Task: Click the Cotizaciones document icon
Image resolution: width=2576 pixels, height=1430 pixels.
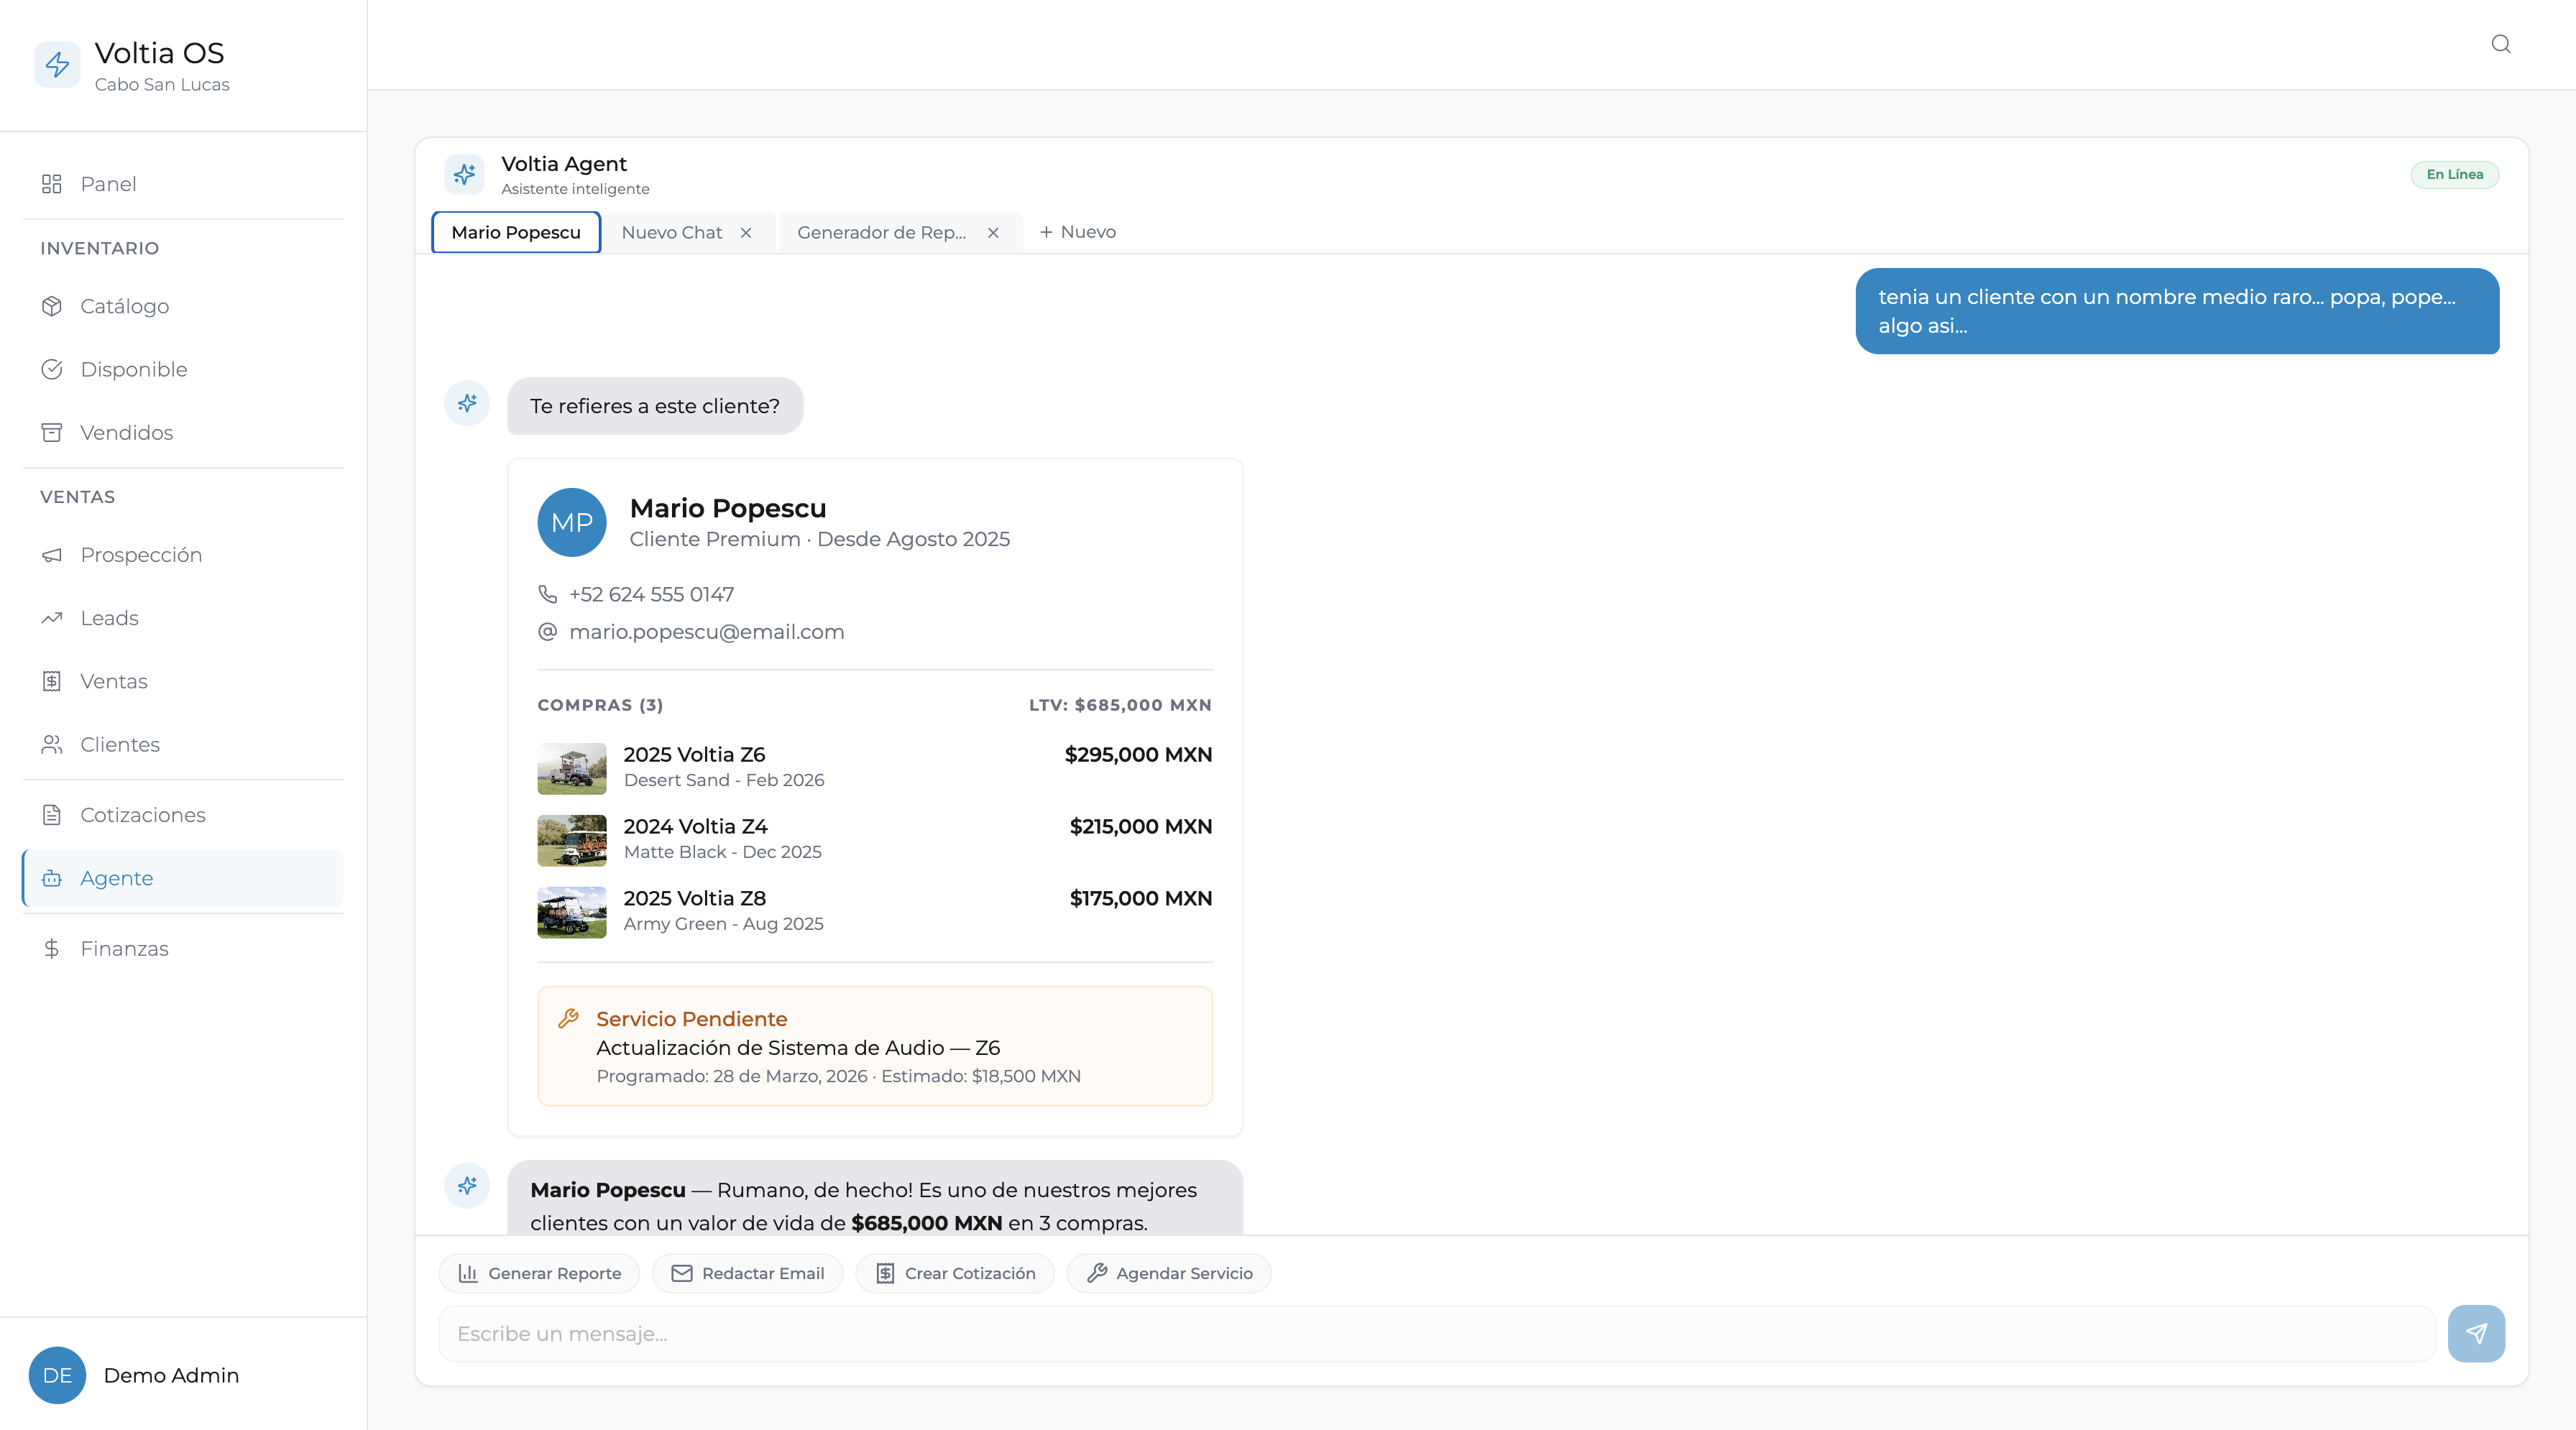Action: pyautogui.click(x=52, y=815)
